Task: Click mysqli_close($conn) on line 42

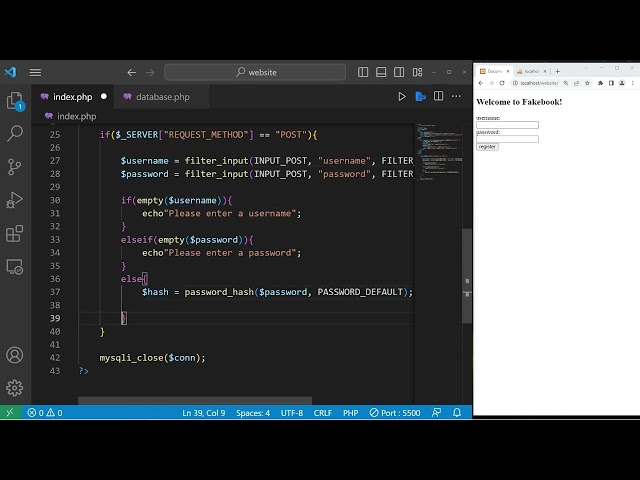Action: [x=152, y=358]
